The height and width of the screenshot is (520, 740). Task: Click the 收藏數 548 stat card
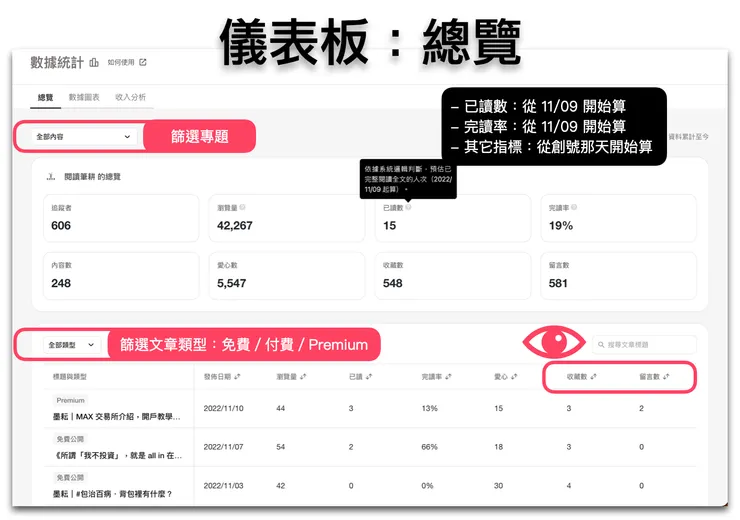click(453, 276)
